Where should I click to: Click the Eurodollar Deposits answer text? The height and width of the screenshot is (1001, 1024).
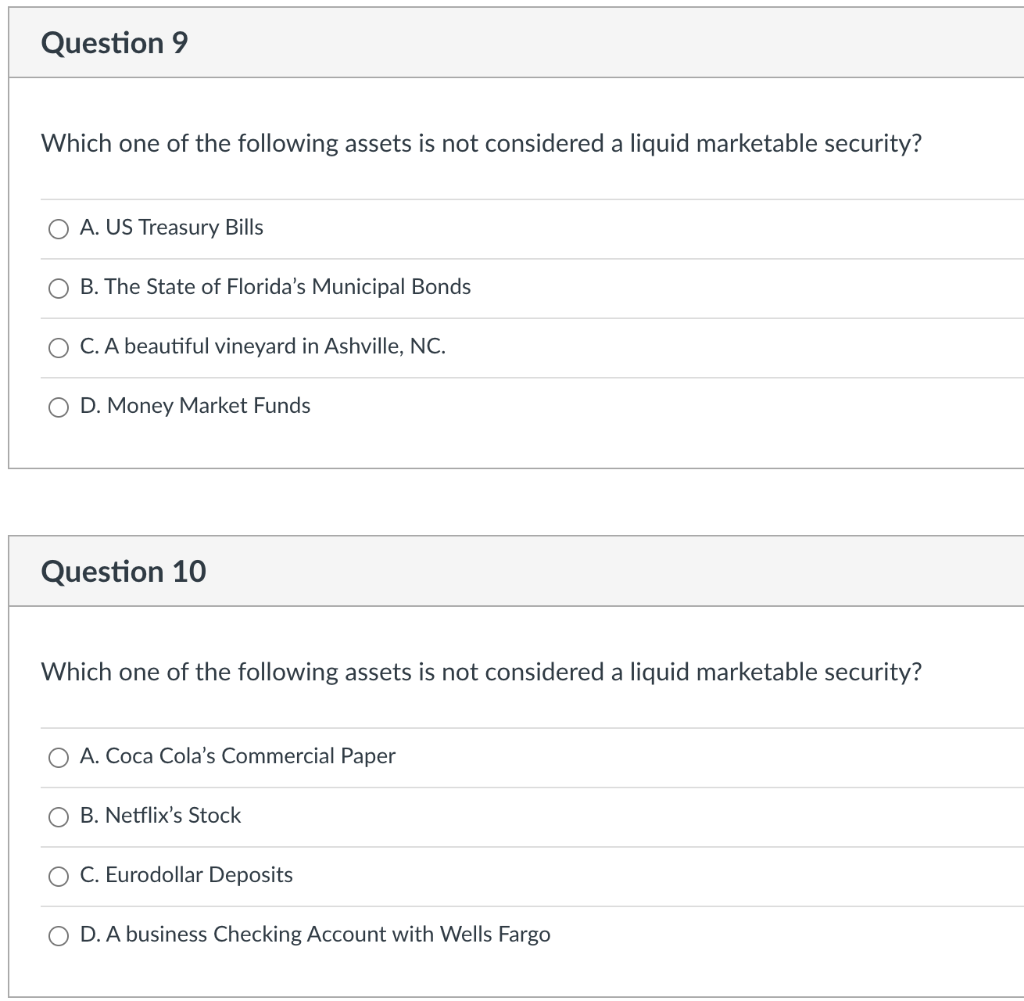coord(186,876)
